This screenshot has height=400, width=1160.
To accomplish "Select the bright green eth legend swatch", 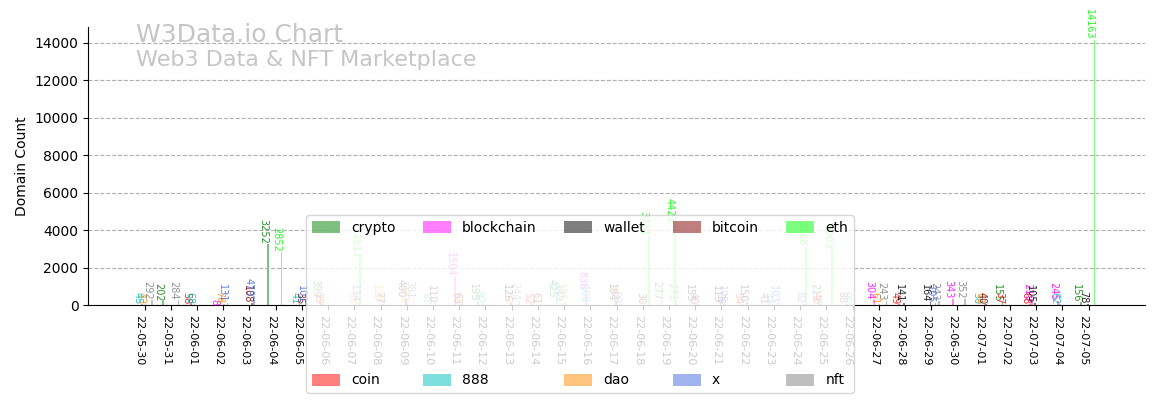I will [800, 228].
